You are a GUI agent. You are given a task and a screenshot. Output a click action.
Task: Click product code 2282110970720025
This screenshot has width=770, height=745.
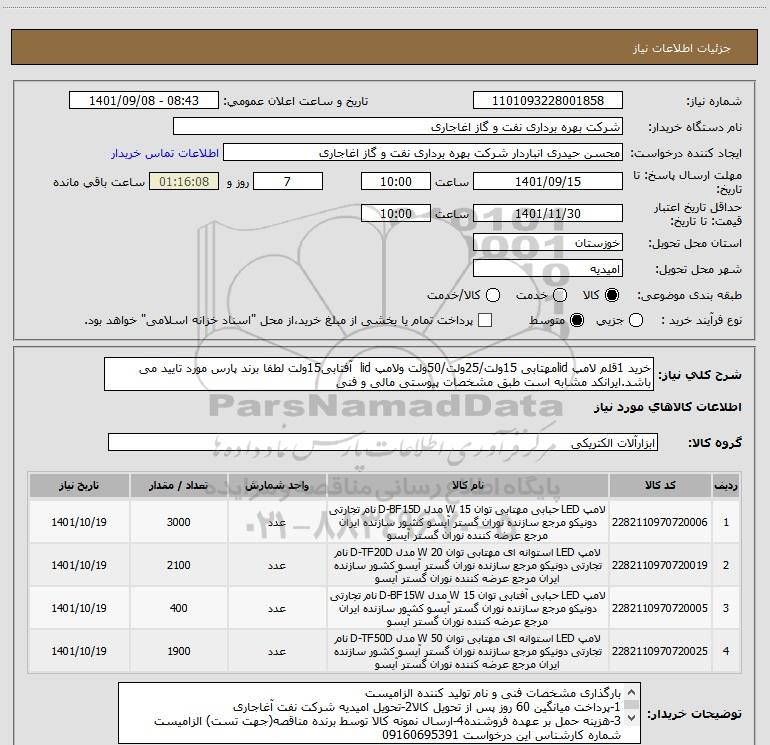pyautogui.click(x=660, y=651)
